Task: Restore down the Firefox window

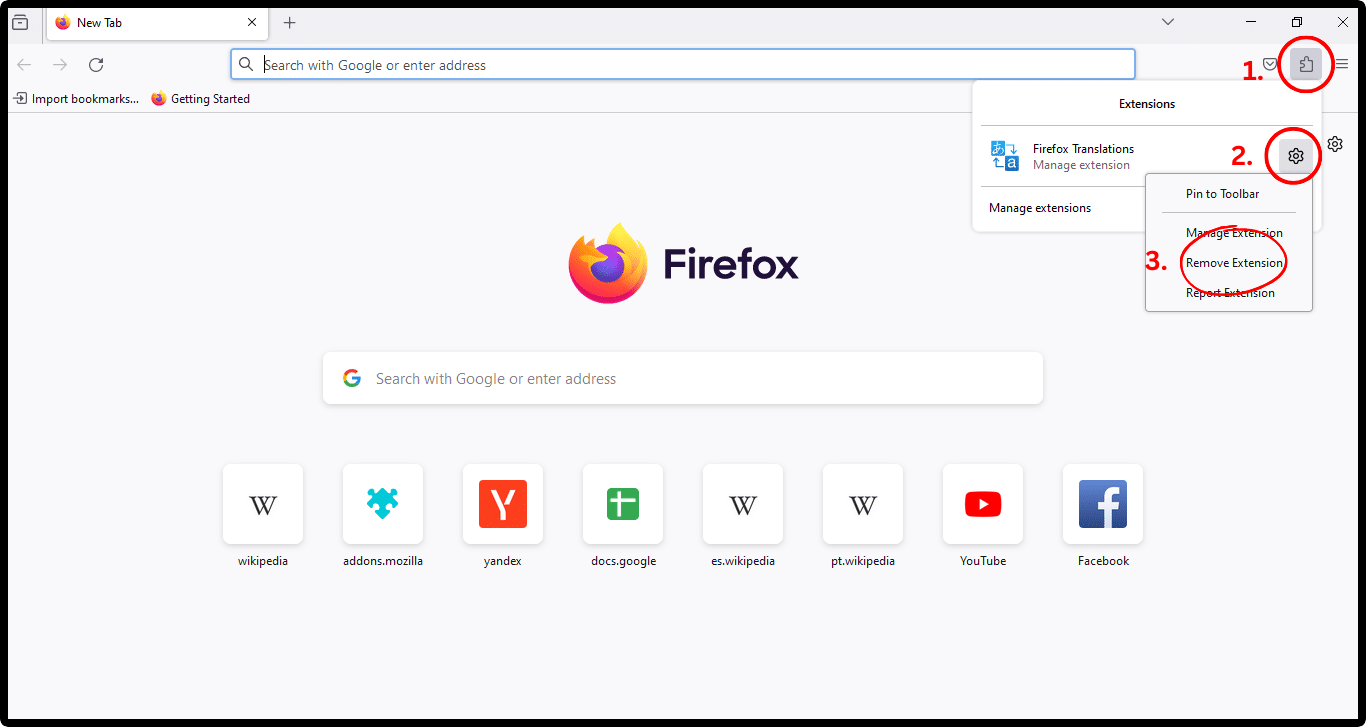Action: point(1297,22)
